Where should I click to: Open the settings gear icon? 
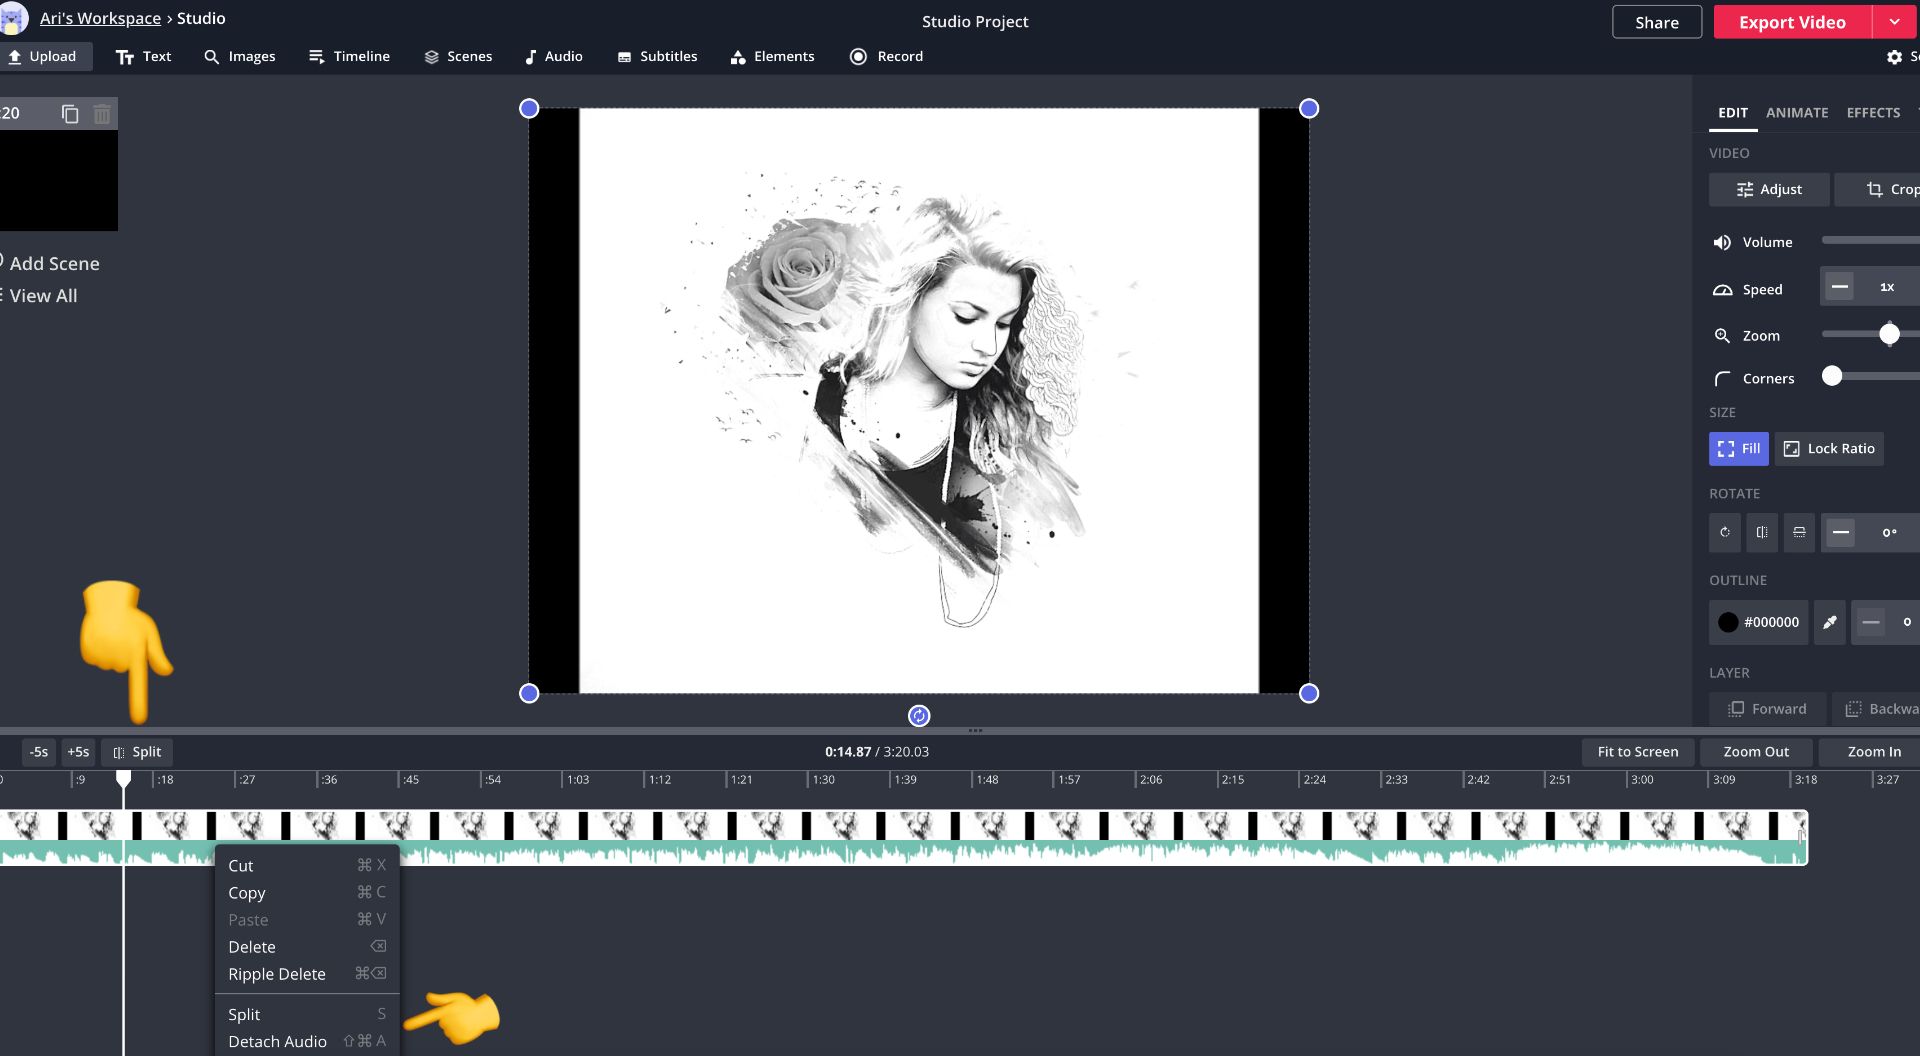click(1894, 57)
